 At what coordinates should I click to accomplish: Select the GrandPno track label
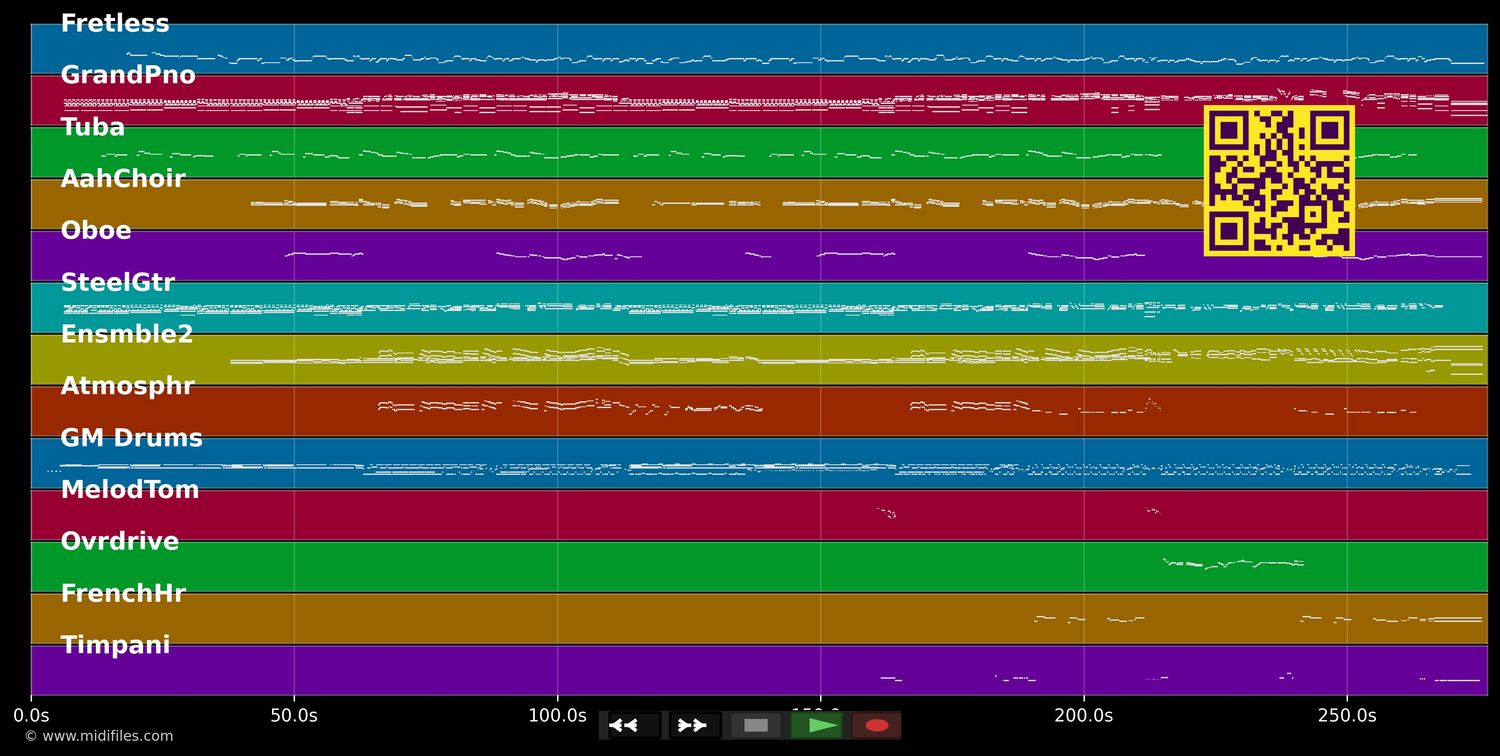(x=128, y=76)
